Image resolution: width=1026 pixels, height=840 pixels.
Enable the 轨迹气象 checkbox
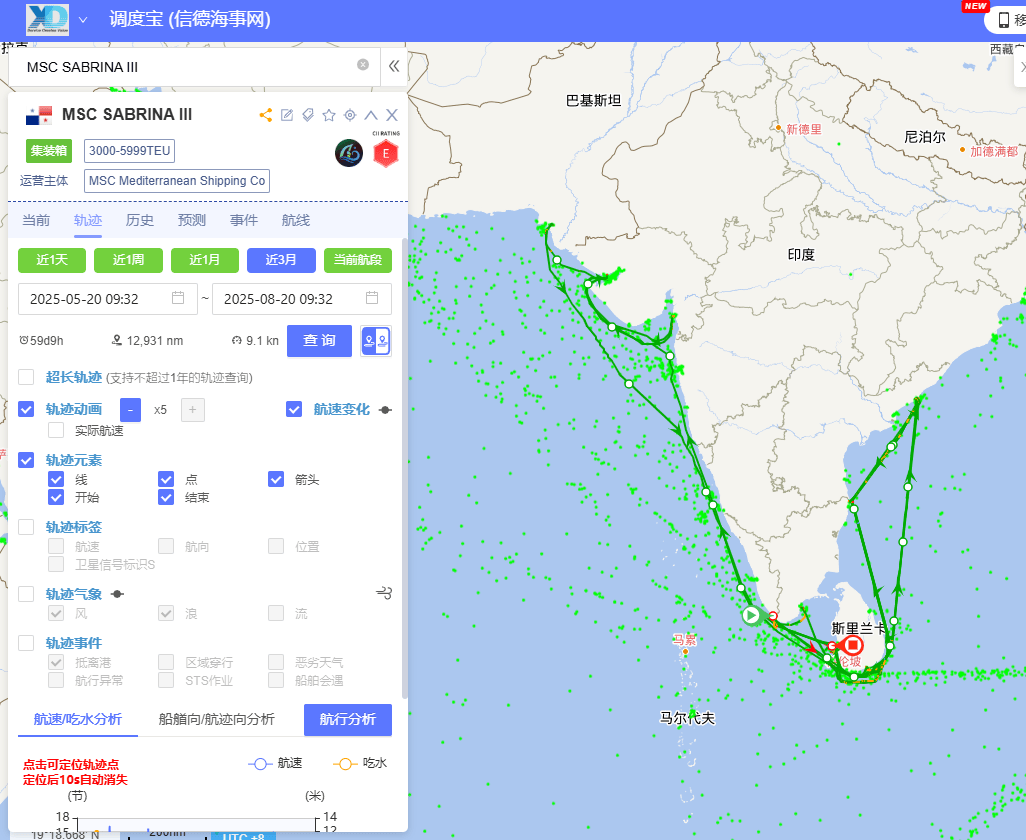pos(26,594)
